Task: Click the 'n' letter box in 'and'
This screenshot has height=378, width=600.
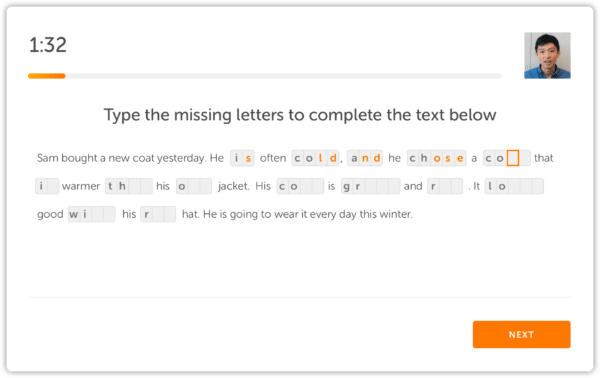Action: point(365,158)
